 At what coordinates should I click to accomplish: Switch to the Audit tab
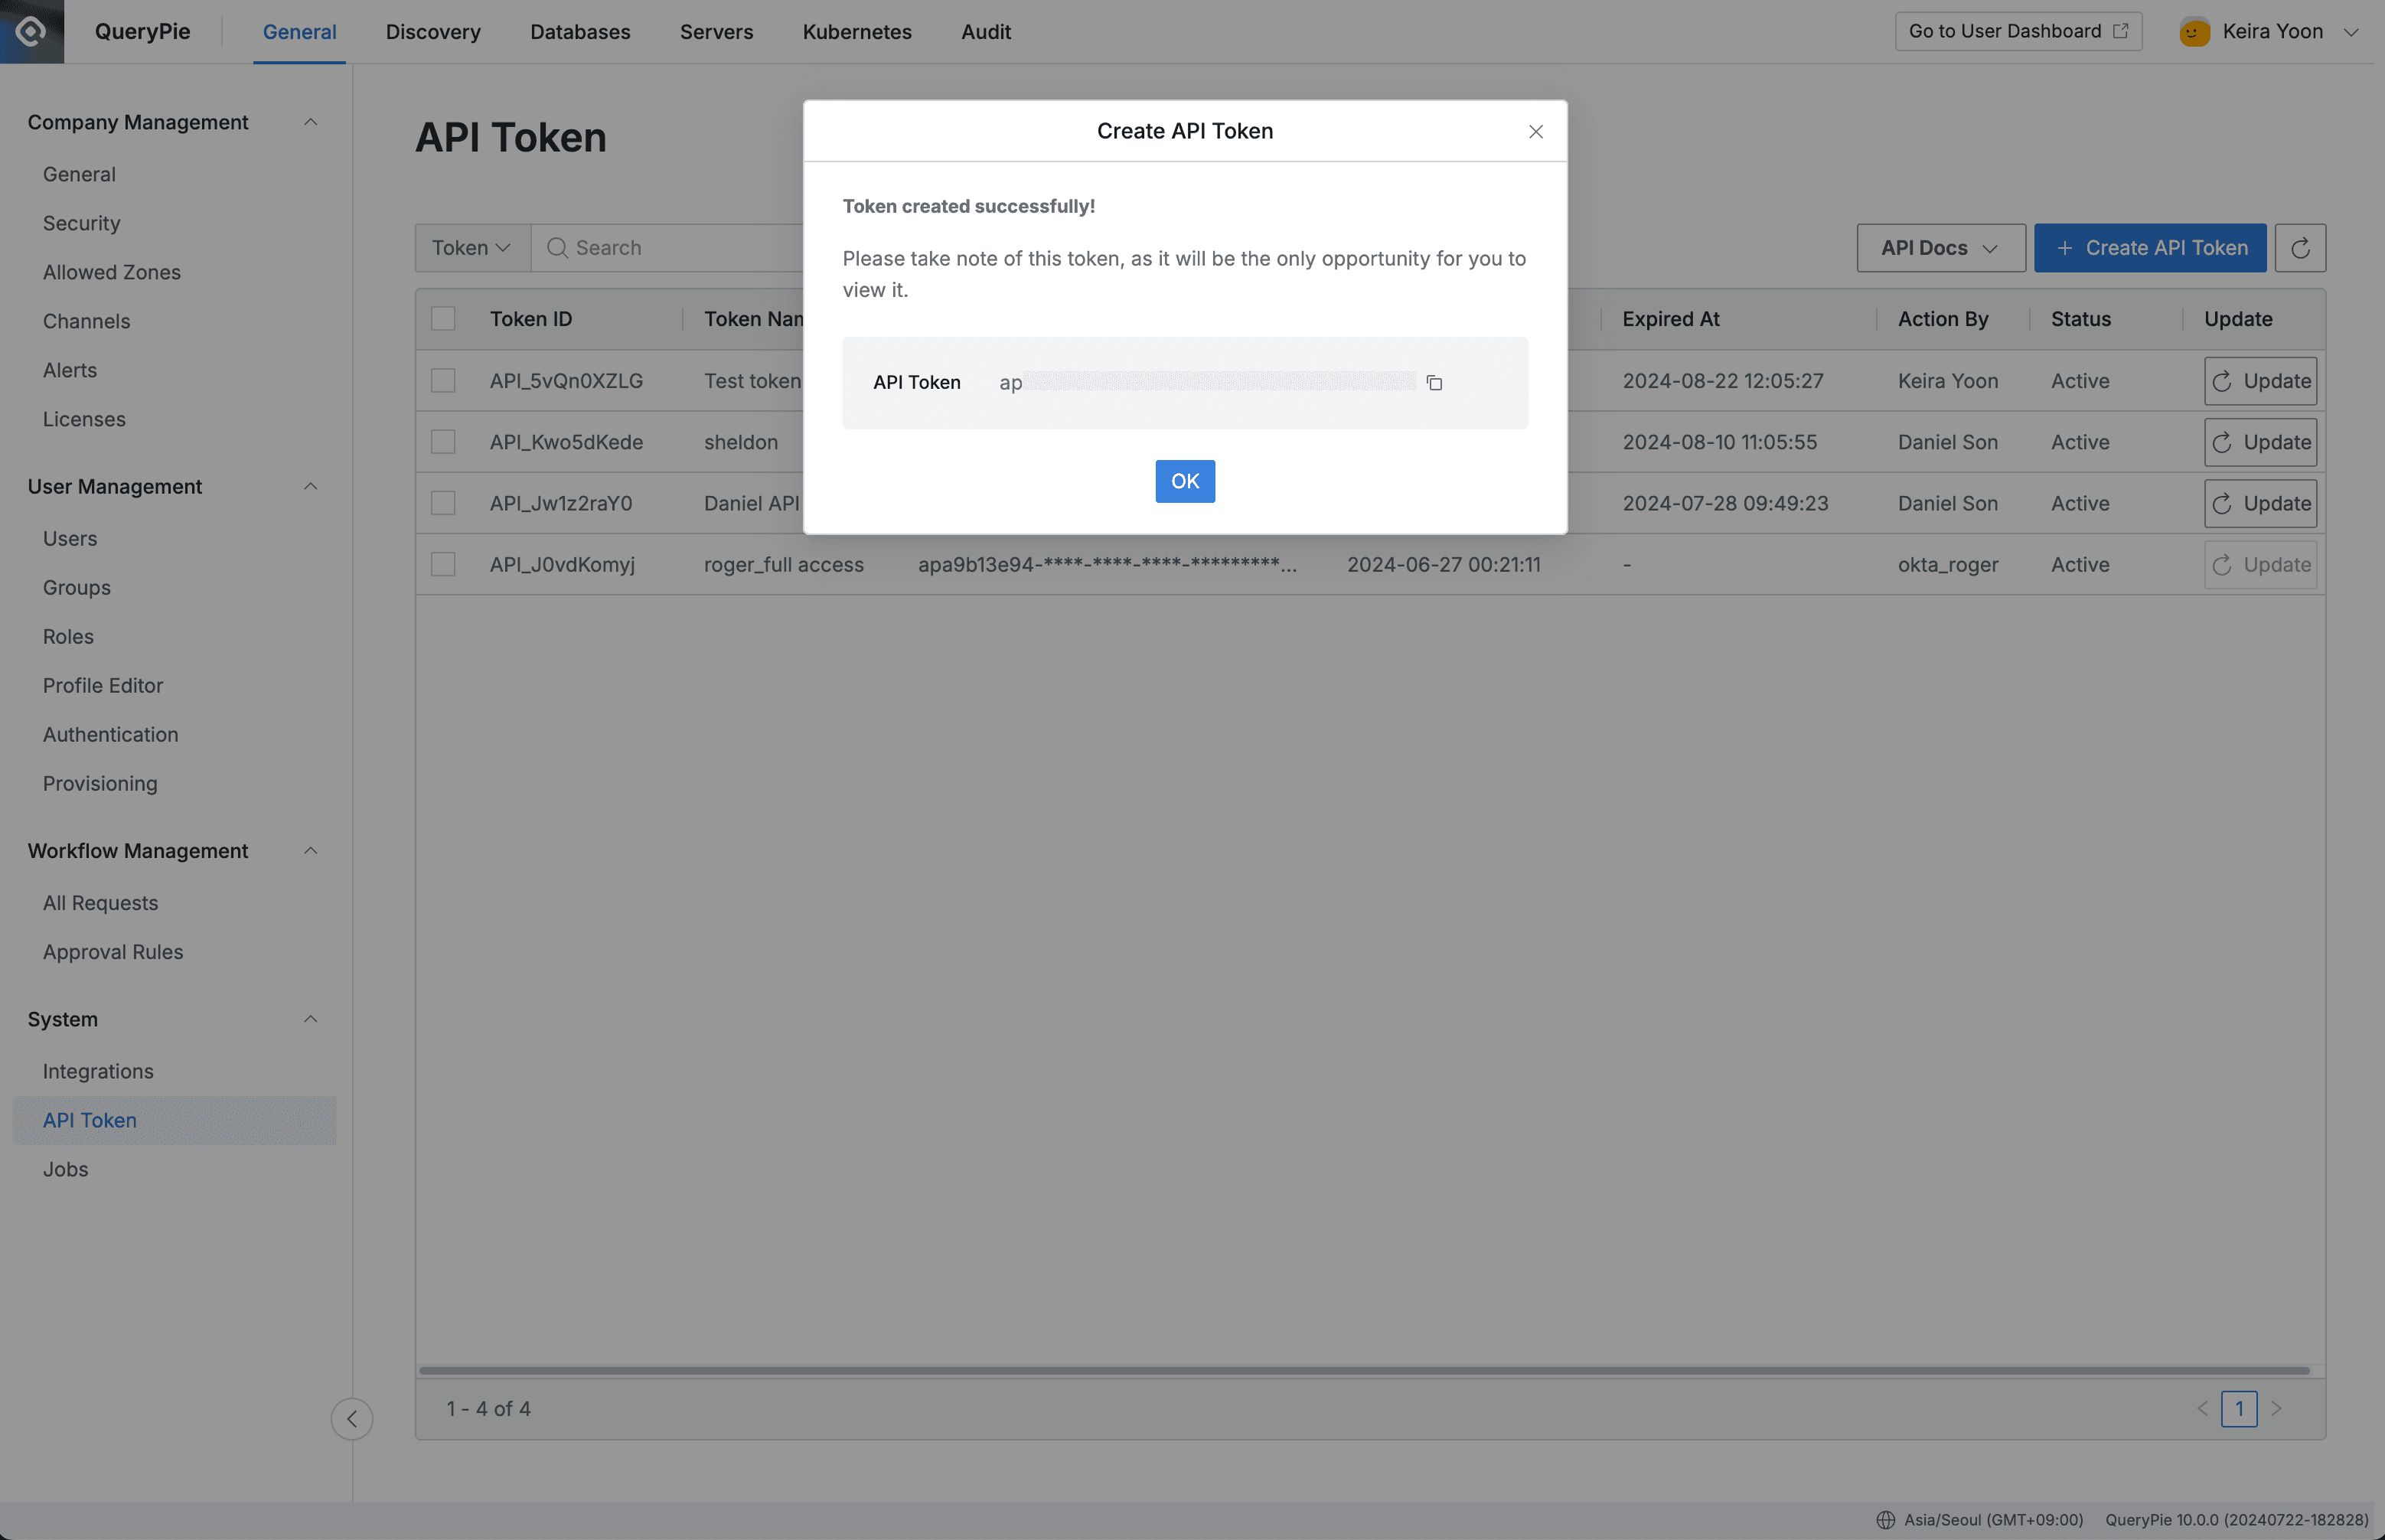point(985,31)
